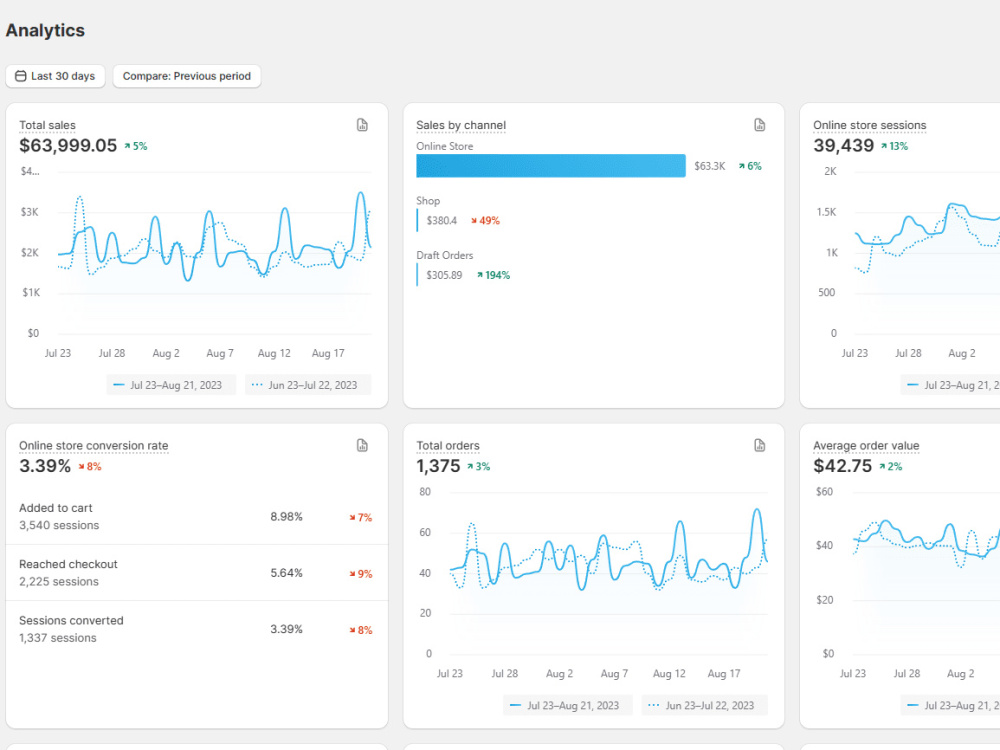Toggle the Jul 23–Aug 21 legend in Average order value
The height and width of the screenshot is (750, 1000).
[950, 705]
